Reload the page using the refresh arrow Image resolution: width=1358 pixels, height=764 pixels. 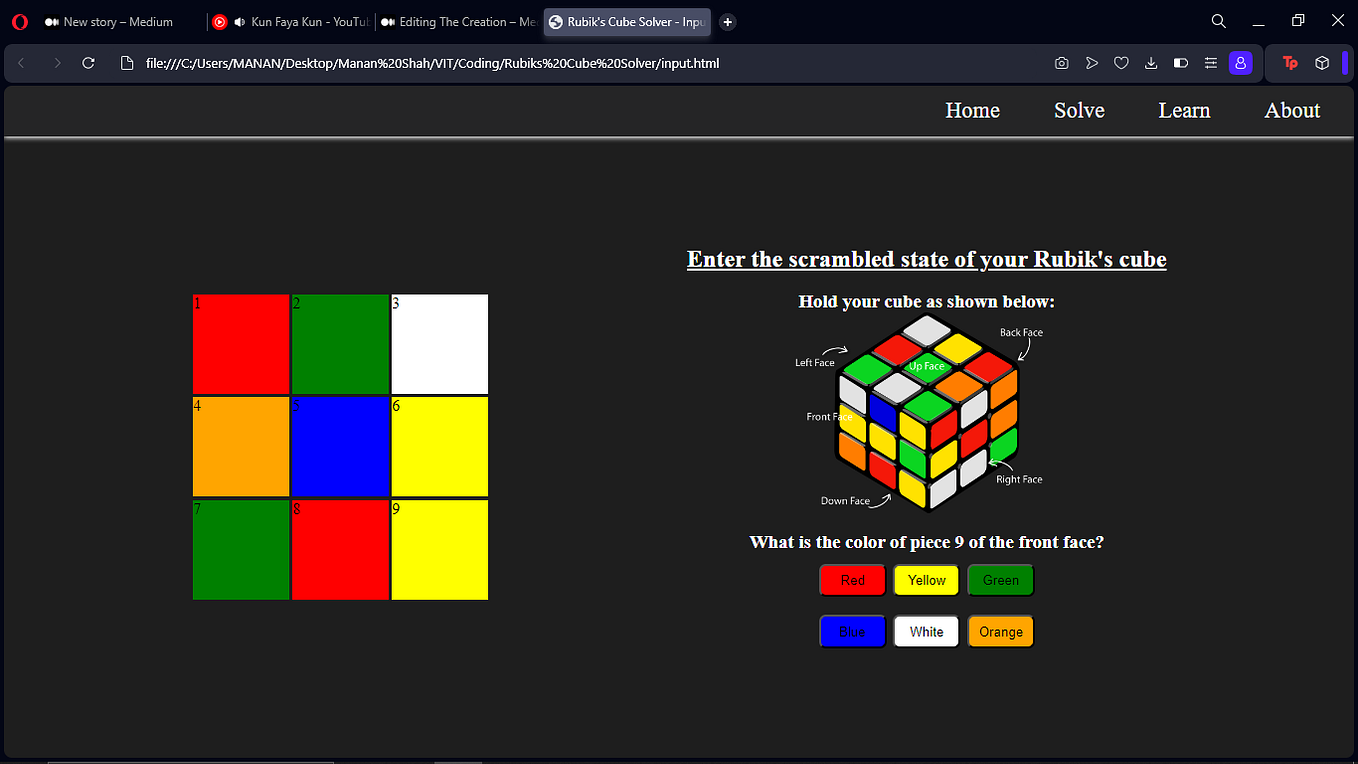88,62
